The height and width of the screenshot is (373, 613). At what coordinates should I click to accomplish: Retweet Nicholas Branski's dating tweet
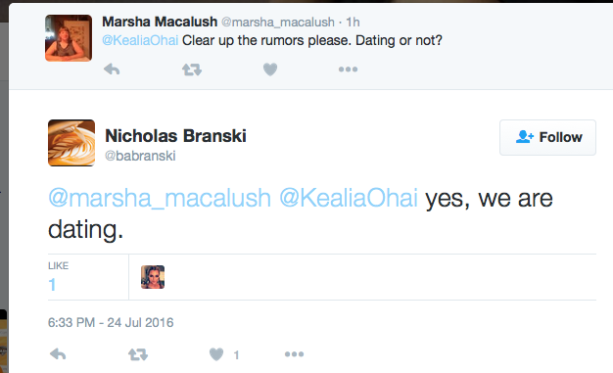click(138, 354)
